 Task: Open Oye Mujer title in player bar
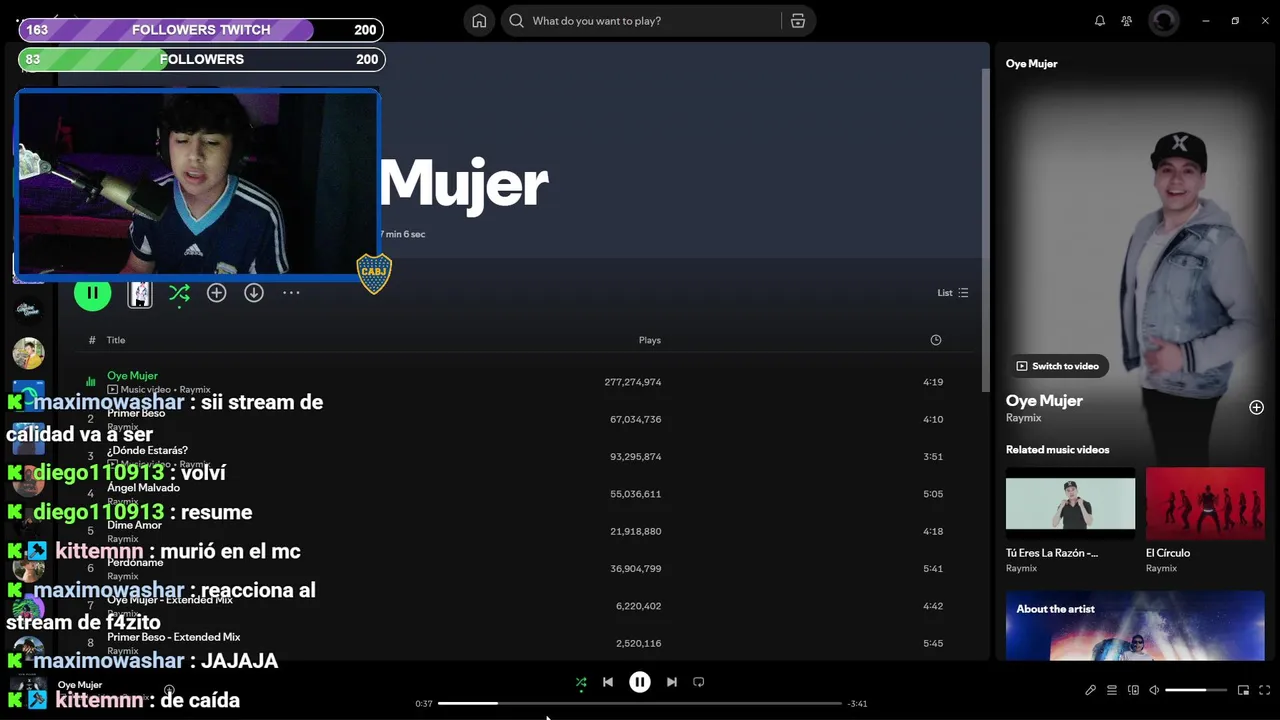[80, 685]
